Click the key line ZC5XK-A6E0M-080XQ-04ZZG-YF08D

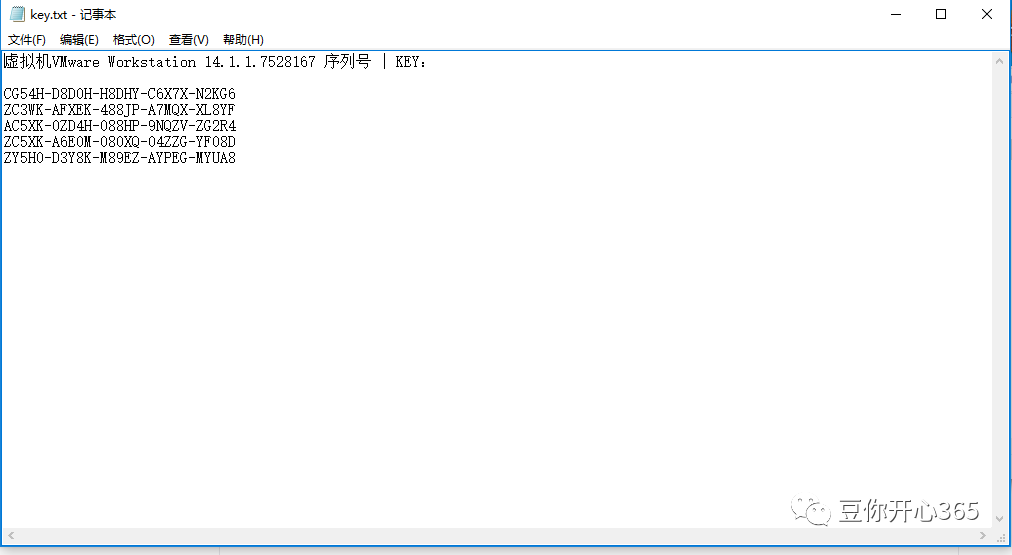coord(119,142)
